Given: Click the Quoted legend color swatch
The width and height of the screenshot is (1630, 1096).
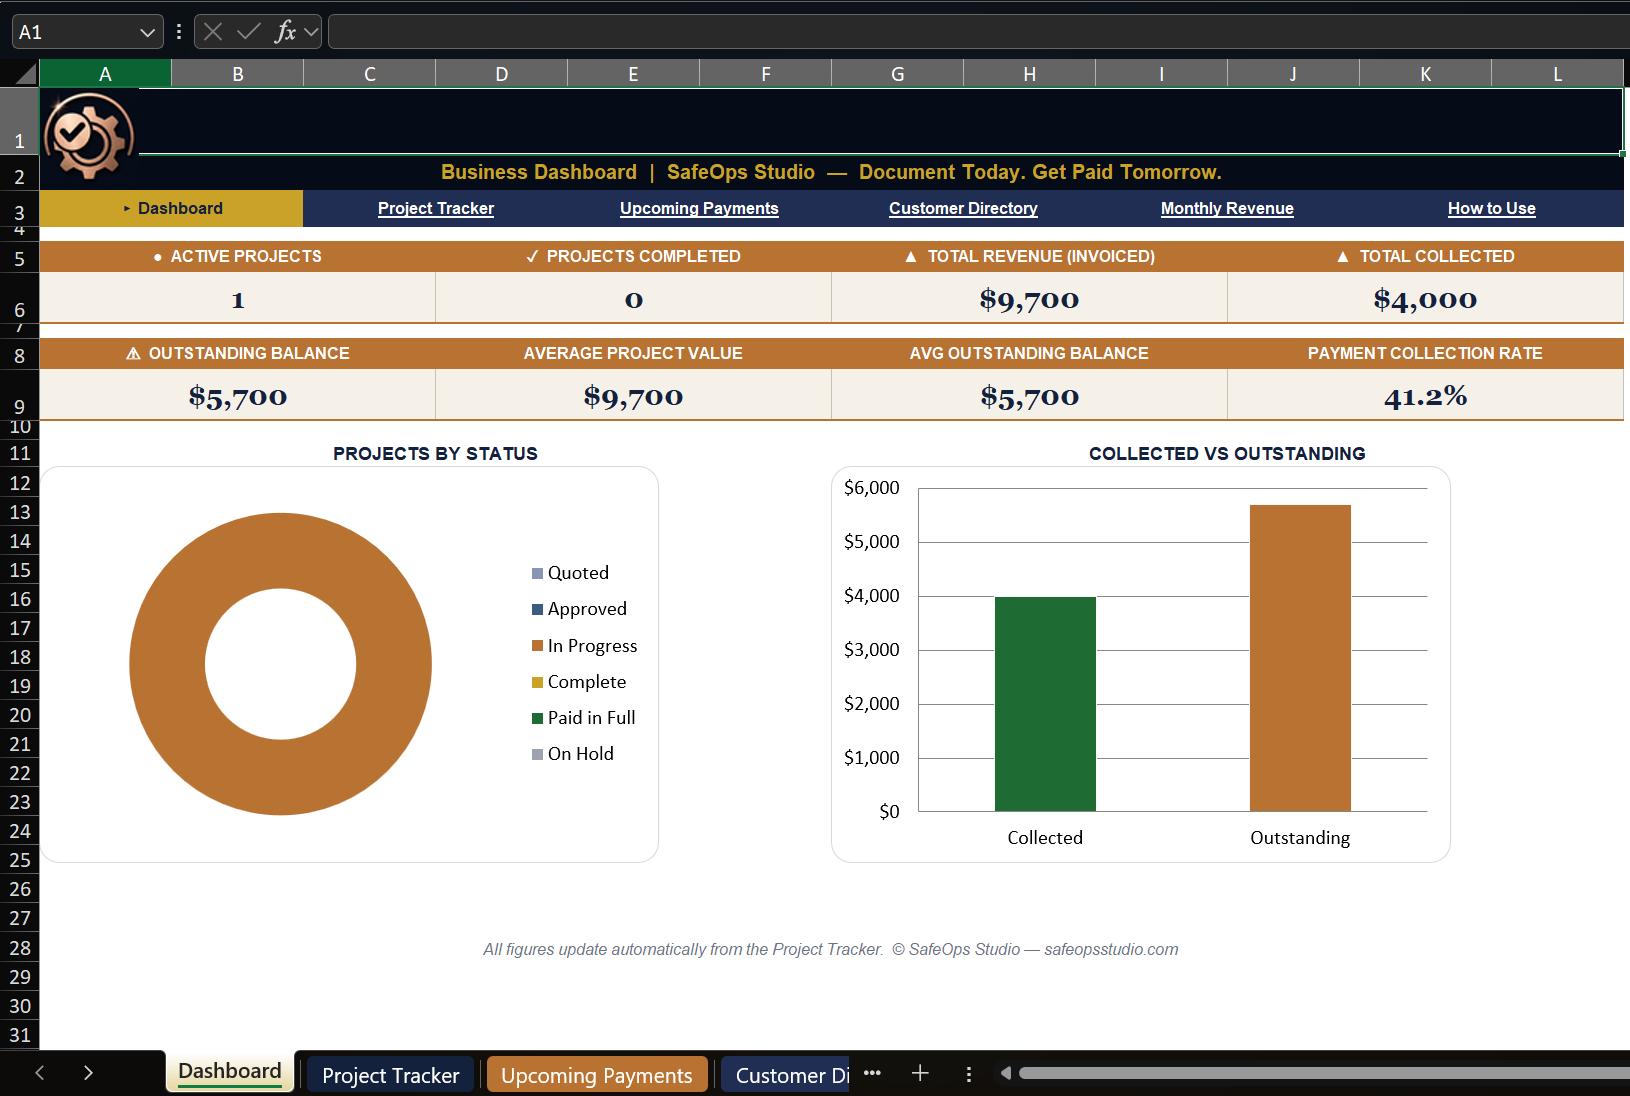Looking at the screenshot, I should (x=537, y=573).
